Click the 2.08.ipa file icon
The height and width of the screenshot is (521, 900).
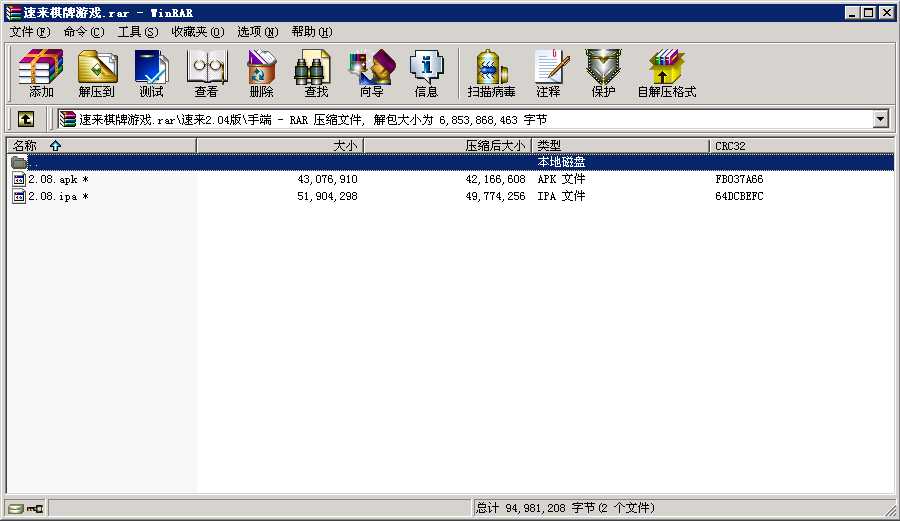[19, 196]
